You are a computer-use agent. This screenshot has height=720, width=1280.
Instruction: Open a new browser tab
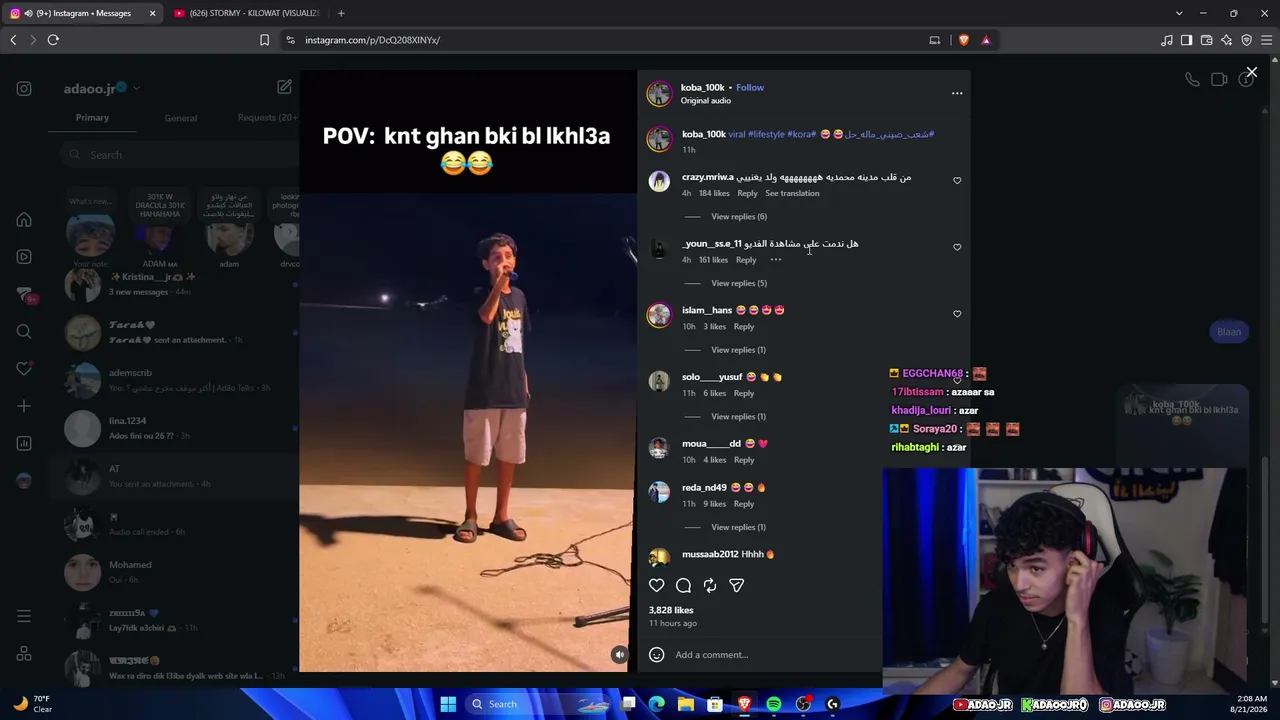(x=341, y=13)
